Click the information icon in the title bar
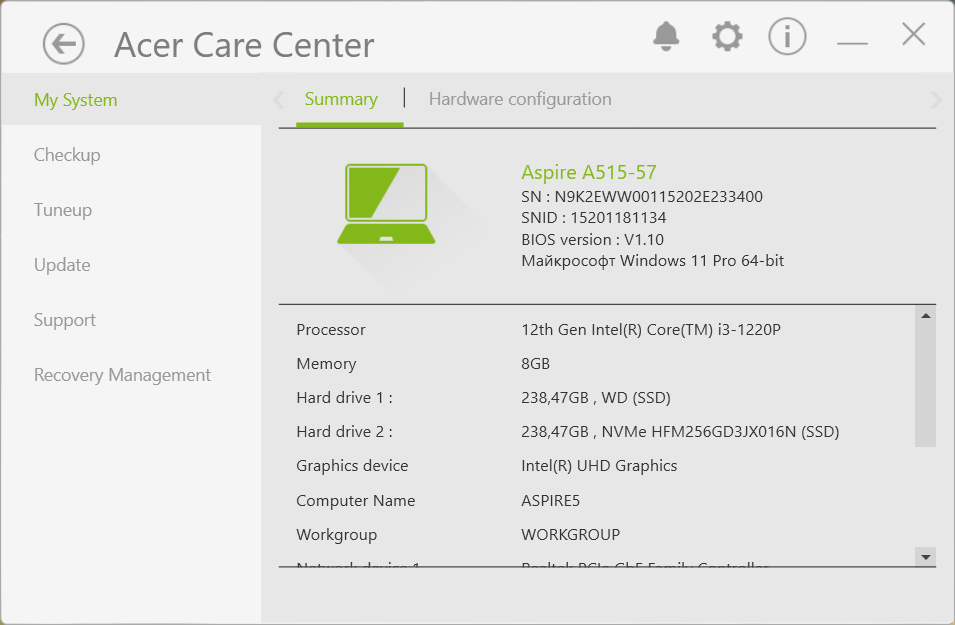 [x=787, y=37]
